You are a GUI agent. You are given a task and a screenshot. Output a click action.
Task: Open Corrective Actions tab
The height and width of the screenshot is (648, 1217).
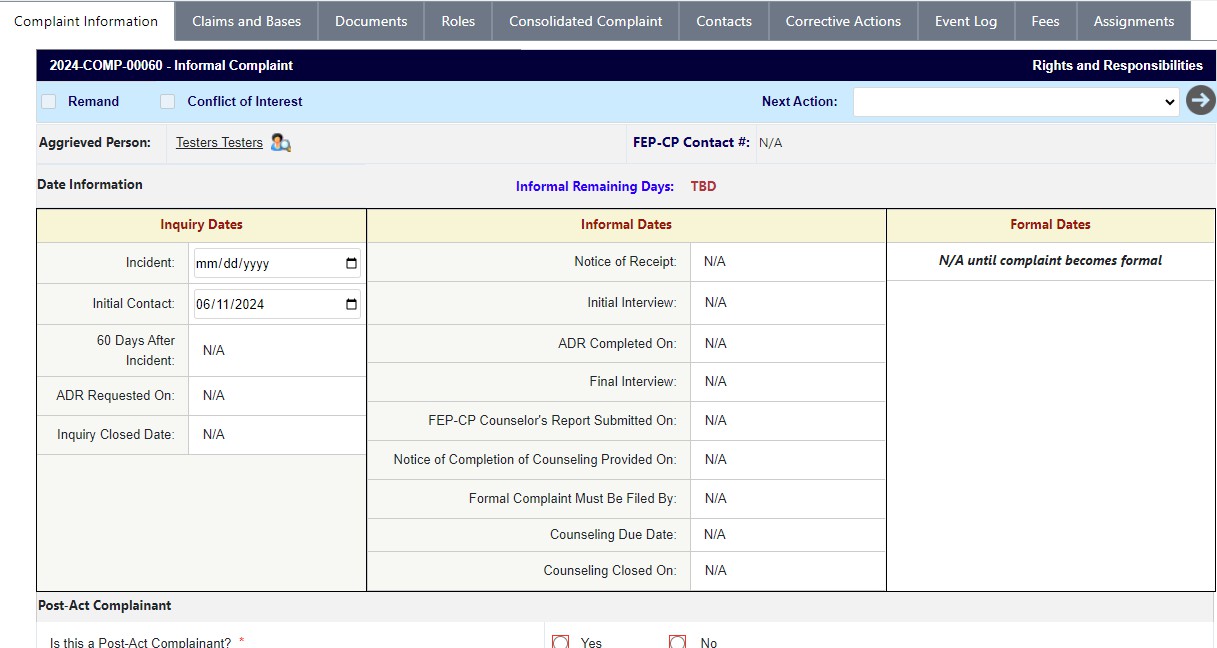[x=843, y=21]
